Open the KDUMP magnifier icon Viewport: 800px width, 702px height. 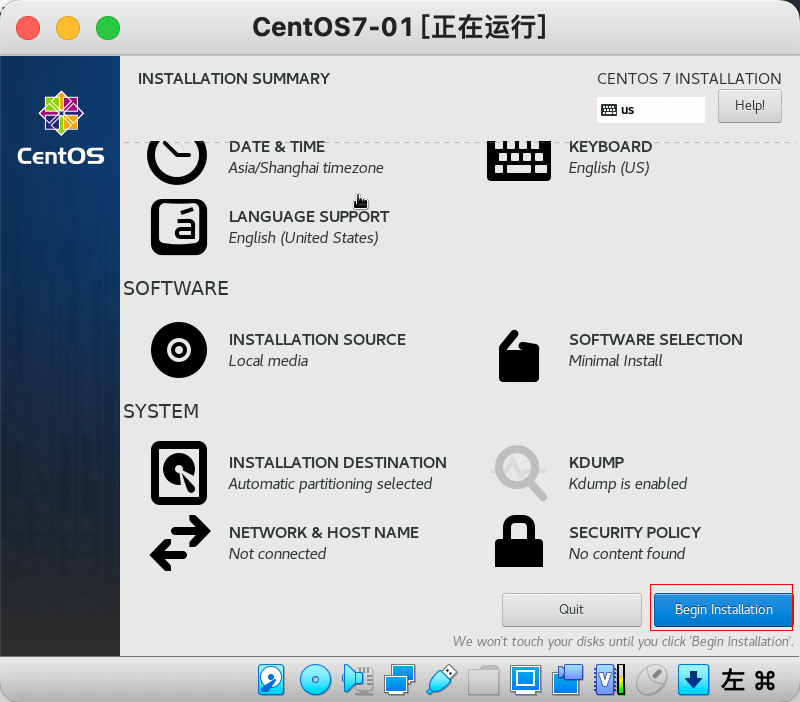pyautogui.click(x=519, y=473)
